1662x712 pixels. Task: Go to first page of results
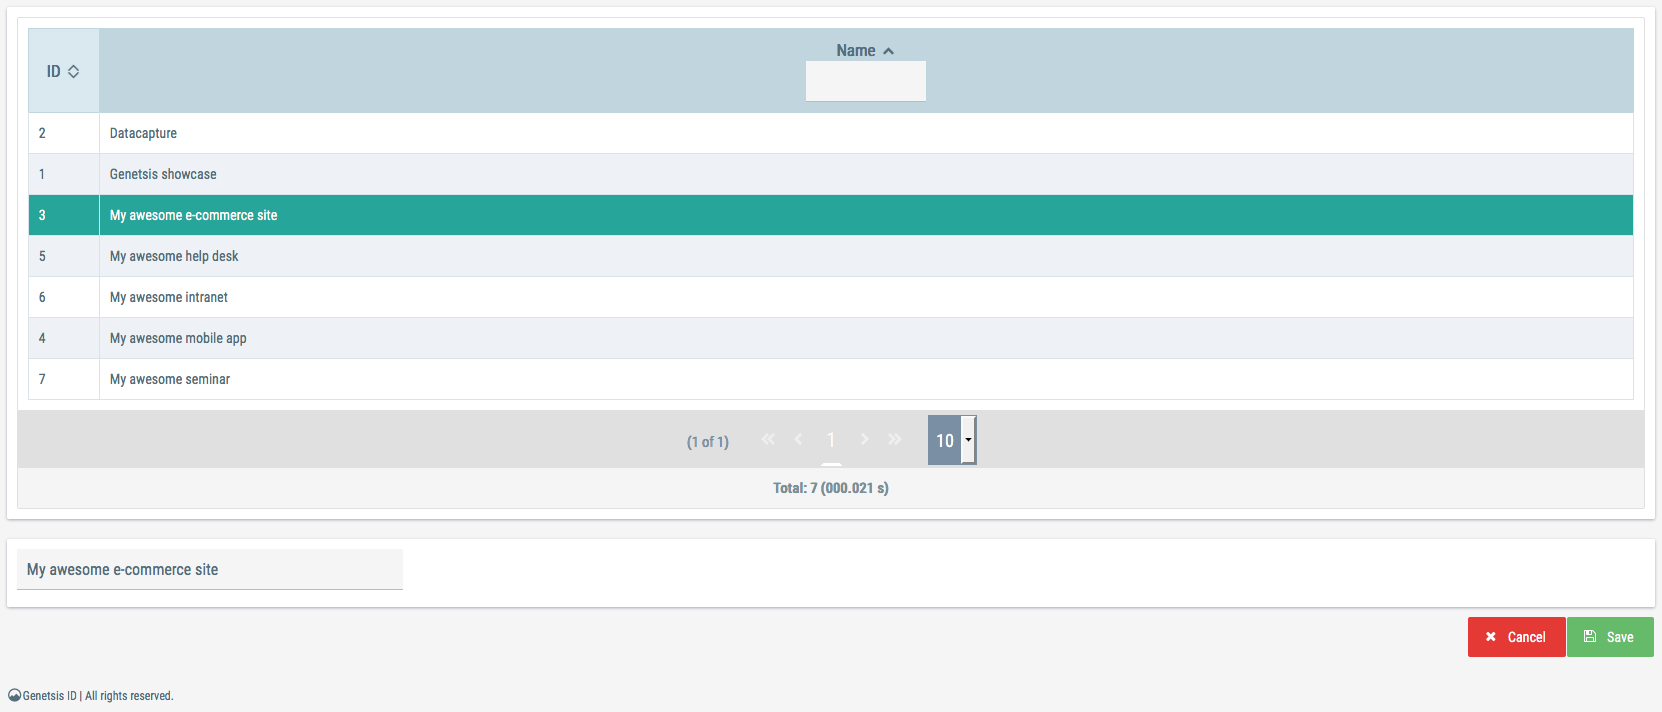point(768,440)
